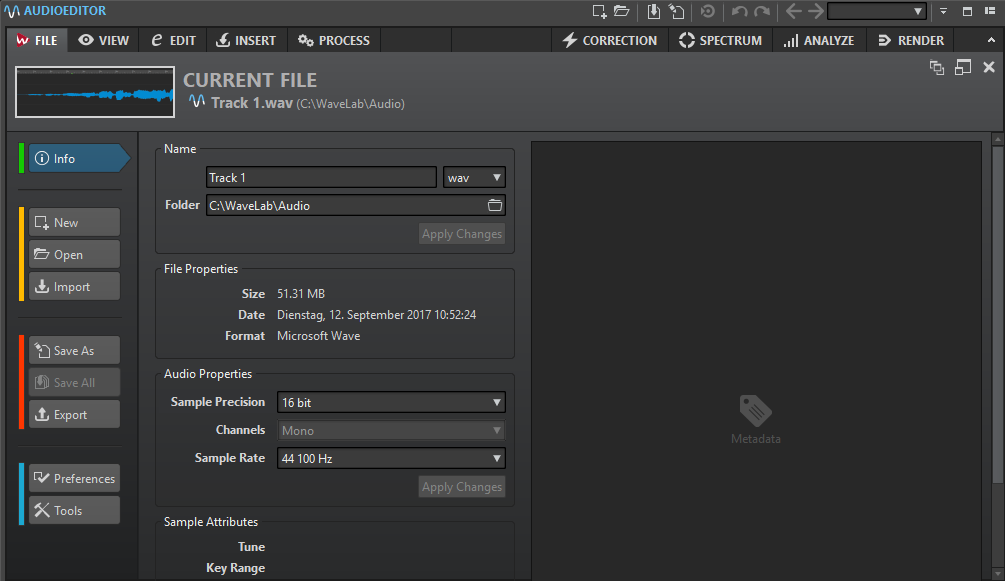This screenshot has height=581, width=1005.
Task: Undo using the curved left arrow icon
Action: tap(739, 11)
